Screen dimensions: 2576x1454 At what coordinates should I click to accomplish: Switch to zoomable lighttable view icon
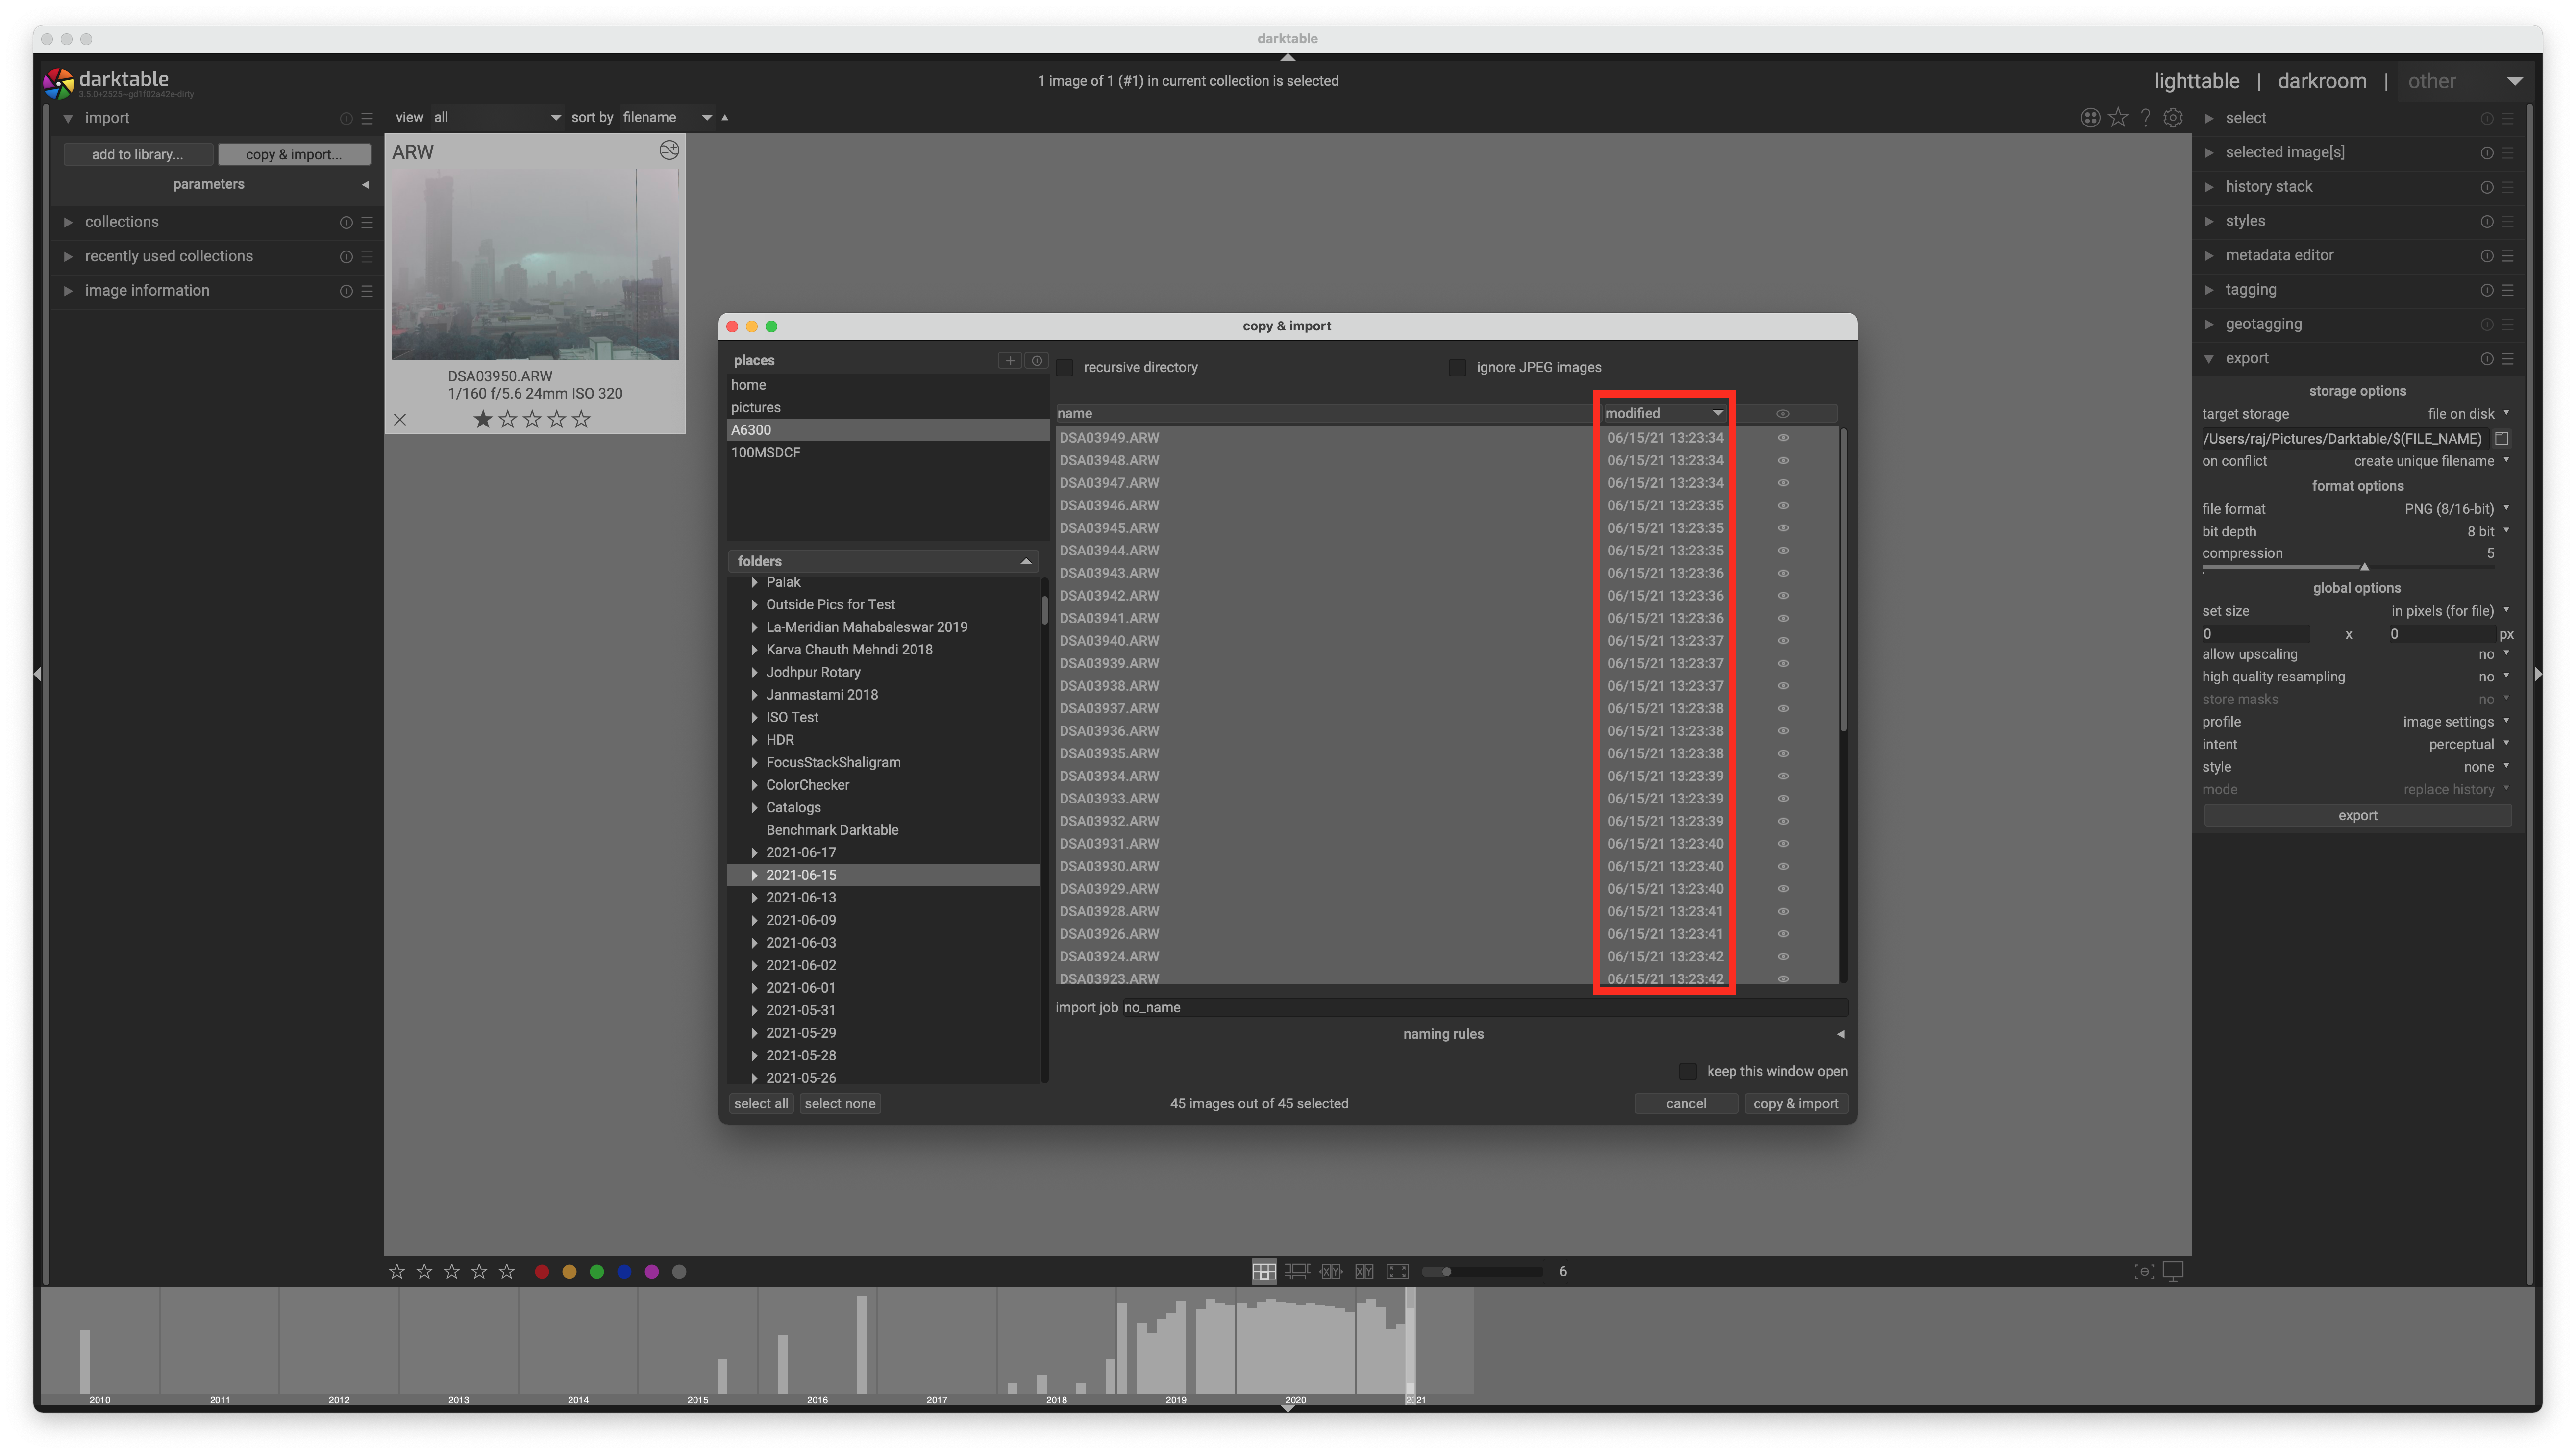click(x=1297, y=1271)
